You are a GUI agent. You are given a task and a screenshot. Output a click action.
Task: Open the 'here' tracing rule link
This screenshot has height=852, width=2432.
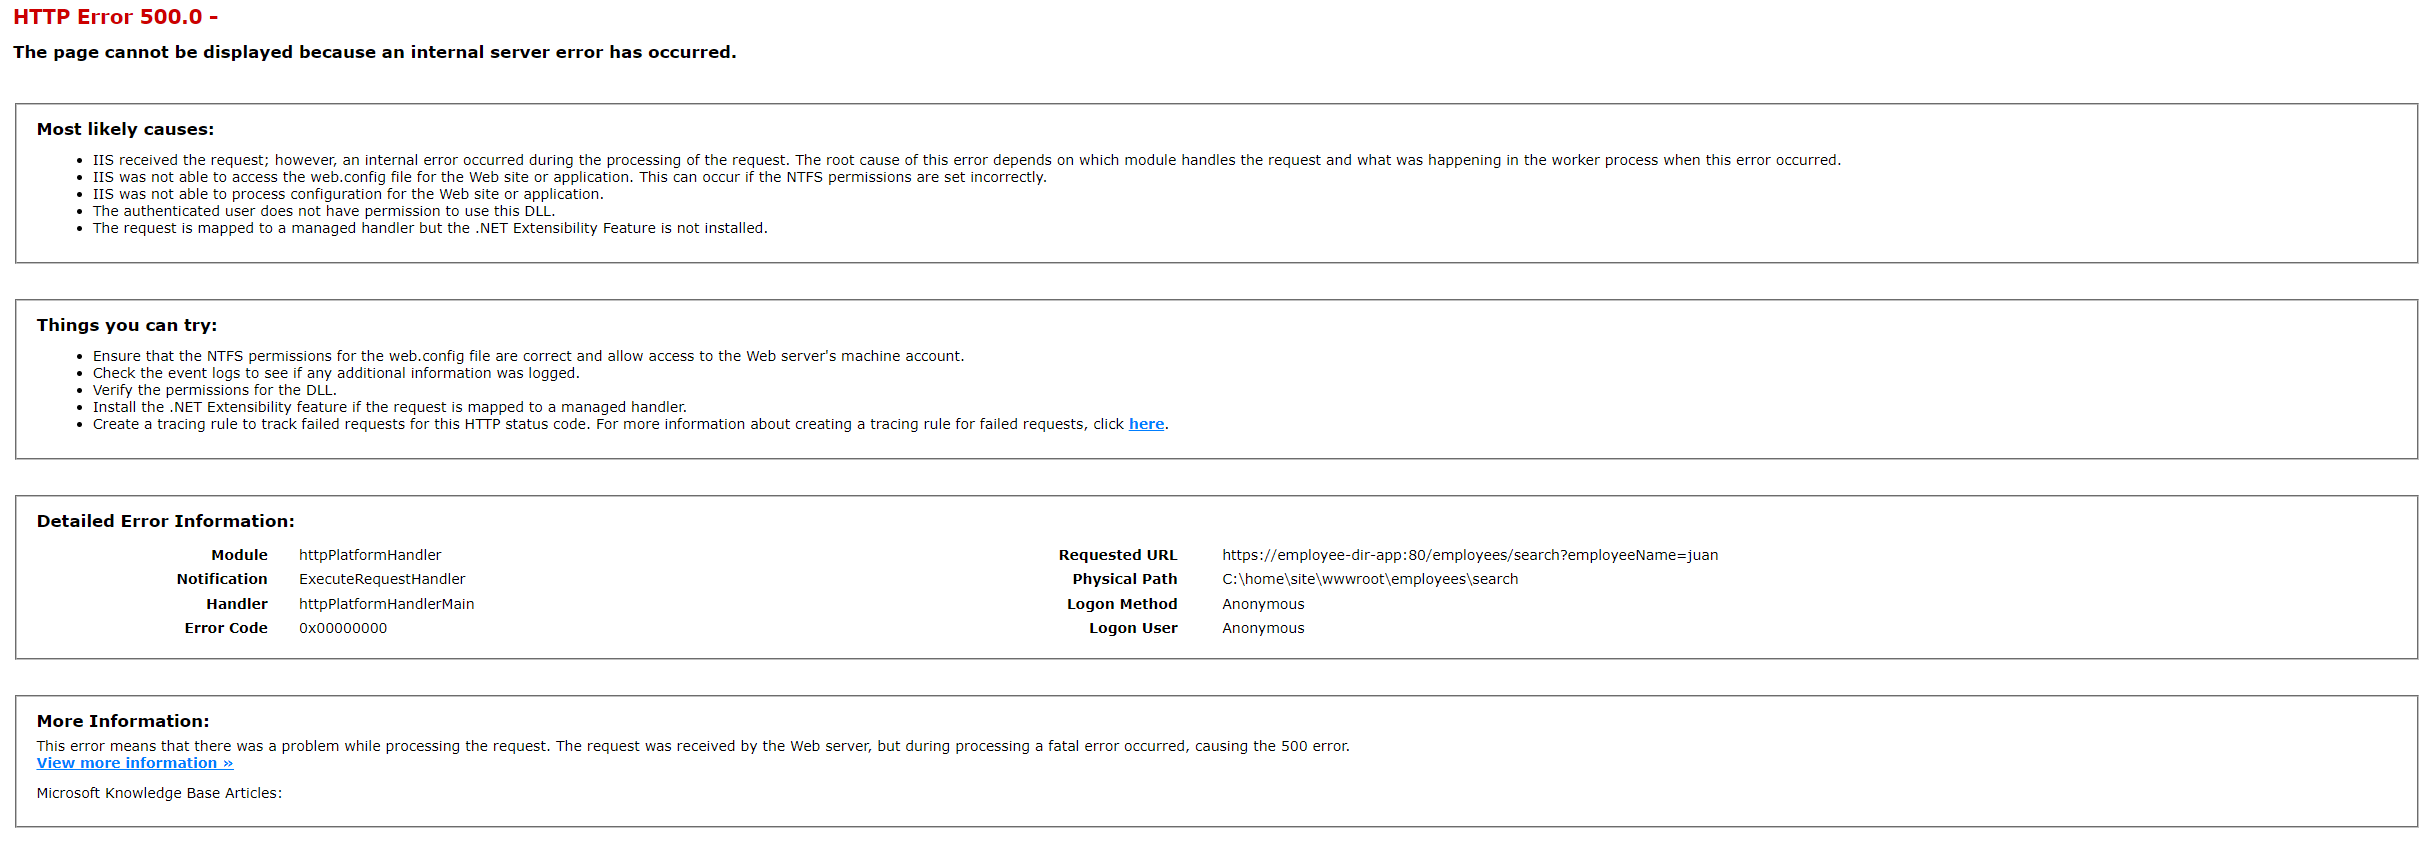[x=1146, y=424]
